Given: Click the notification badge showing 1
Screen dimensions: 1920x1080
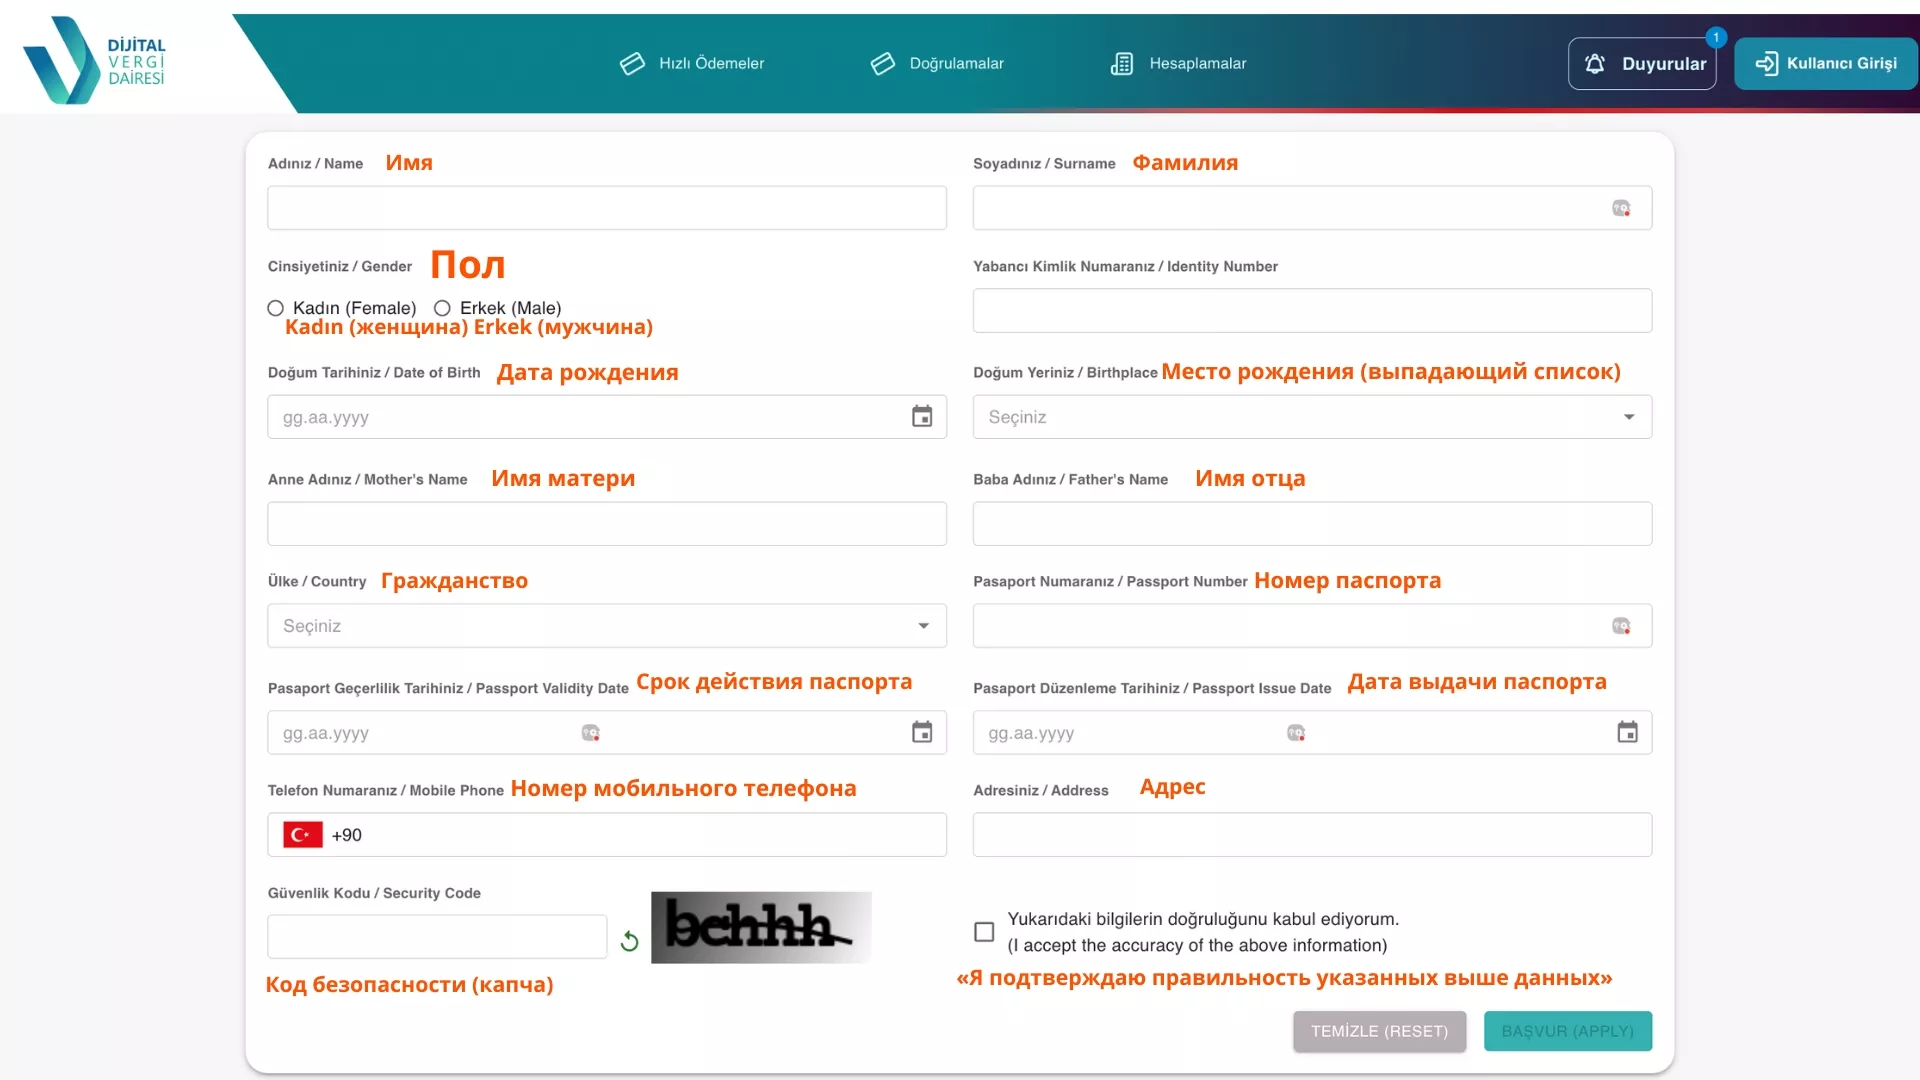Looking at the screenshot, I should coord(1716,38).
